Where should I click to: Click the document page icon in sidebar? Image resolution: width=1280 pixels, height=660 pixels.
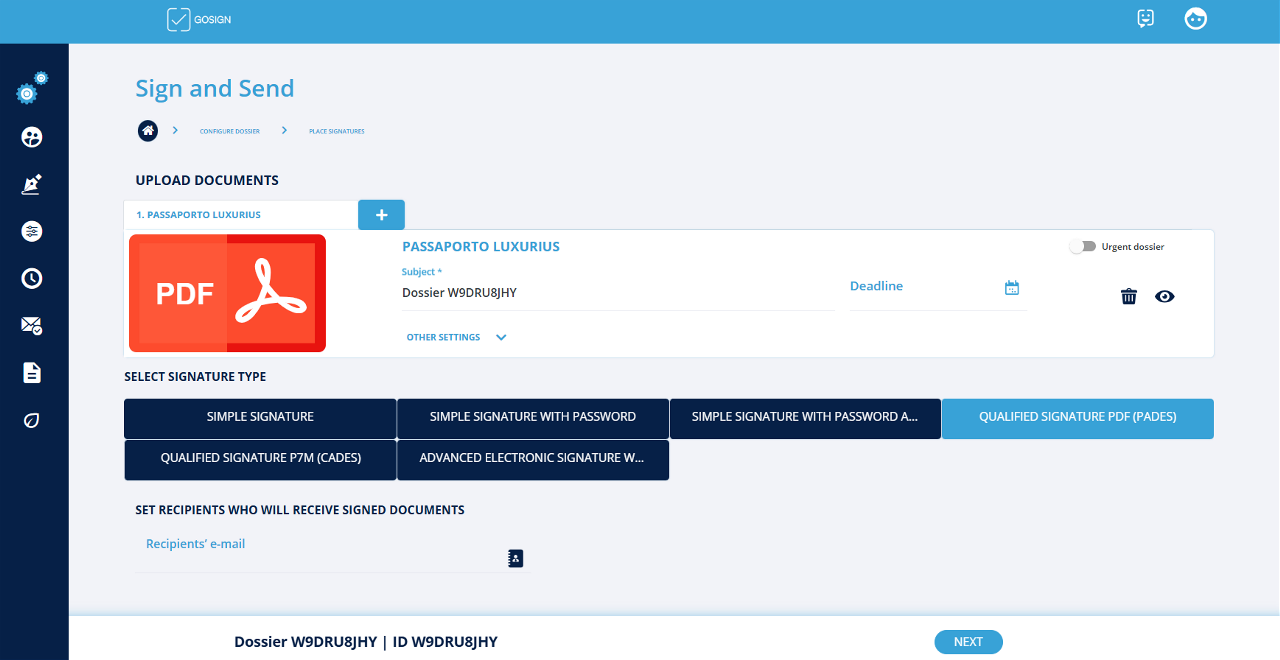coord(32,373)
